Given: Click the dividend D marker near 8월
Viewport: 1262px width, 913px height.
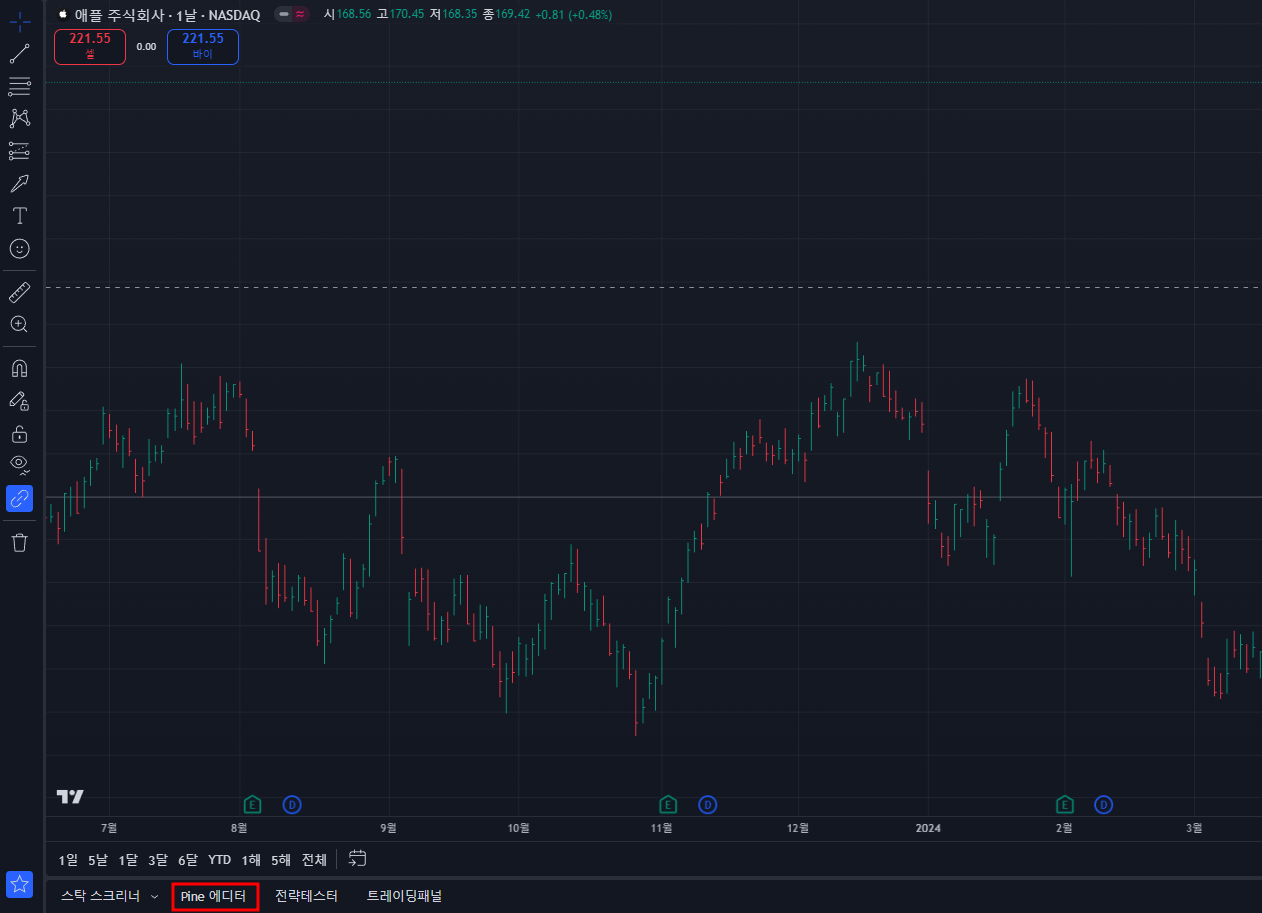Looking at the screenshot, I should coord(292,804).
